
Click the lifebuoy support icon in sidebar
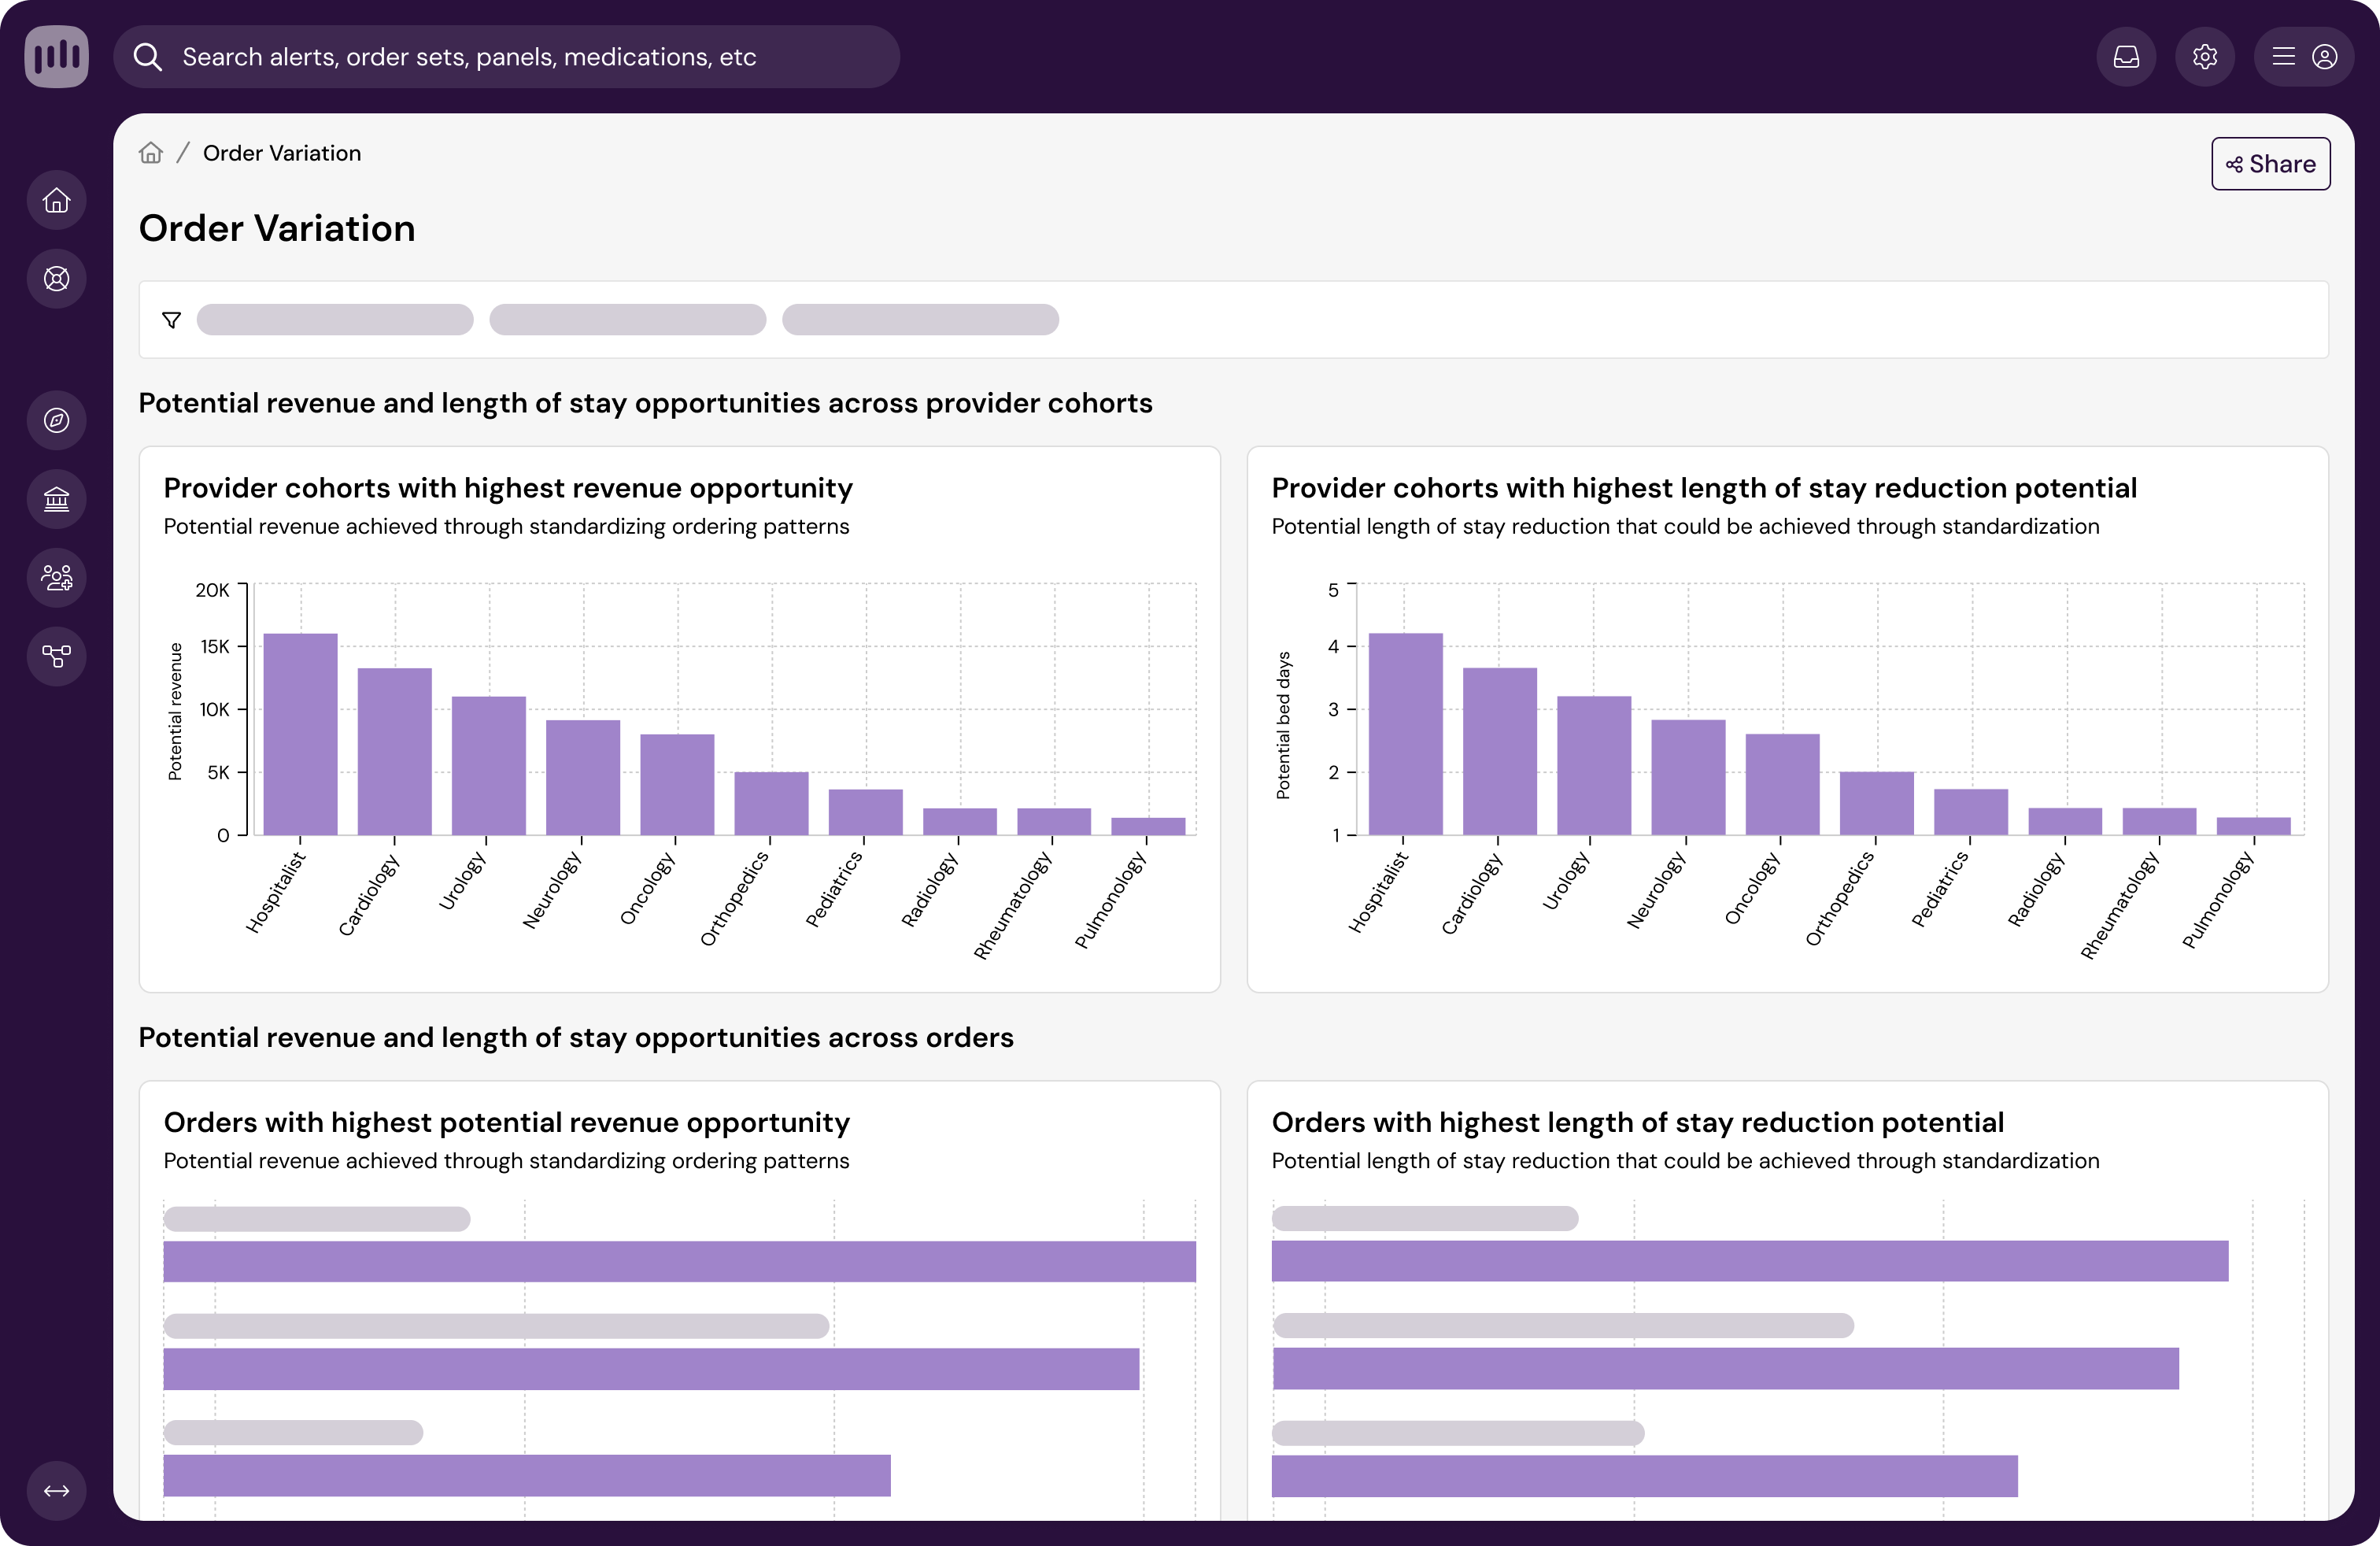[57, 279]
